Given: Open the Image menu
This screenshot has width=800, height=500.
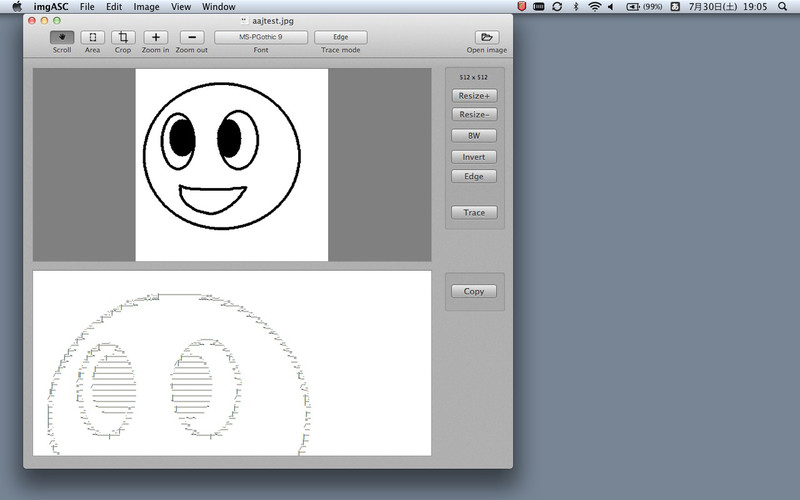Looking at the screenshot, I should [146, 7].
